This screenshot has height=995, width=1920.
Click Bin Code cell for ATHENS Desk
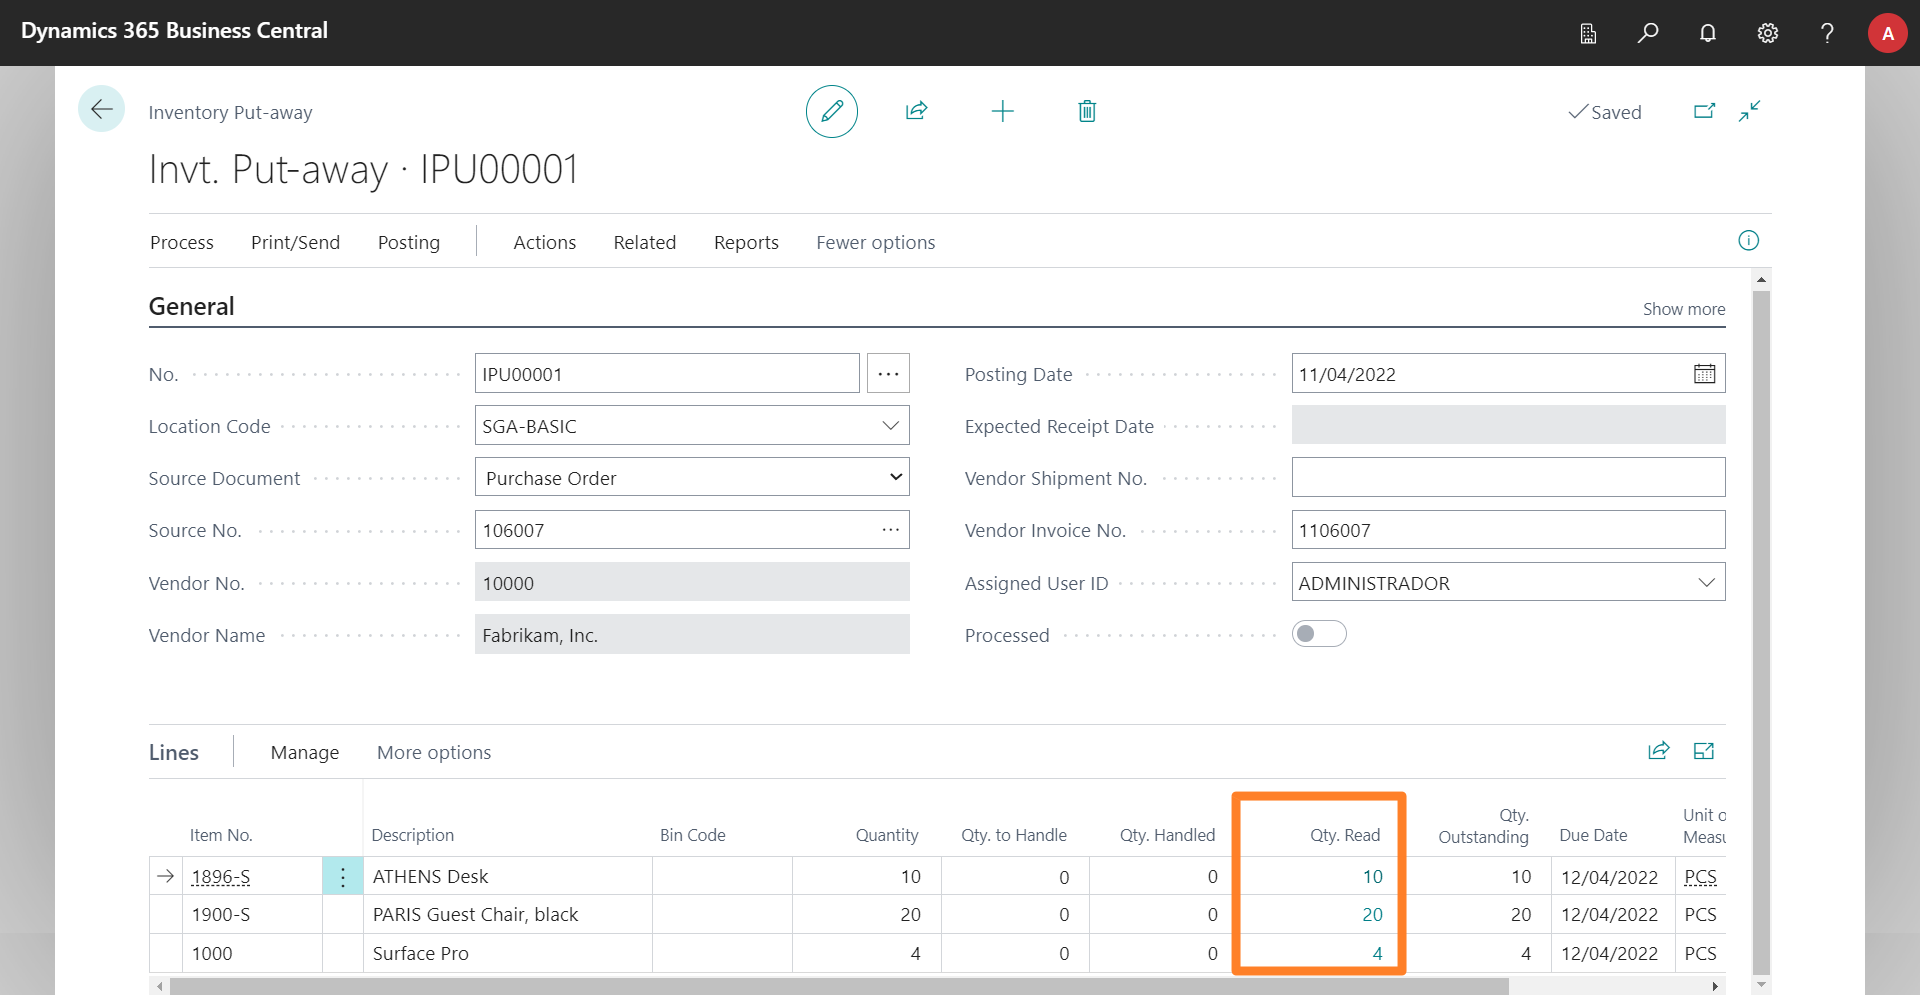[722, 877]
